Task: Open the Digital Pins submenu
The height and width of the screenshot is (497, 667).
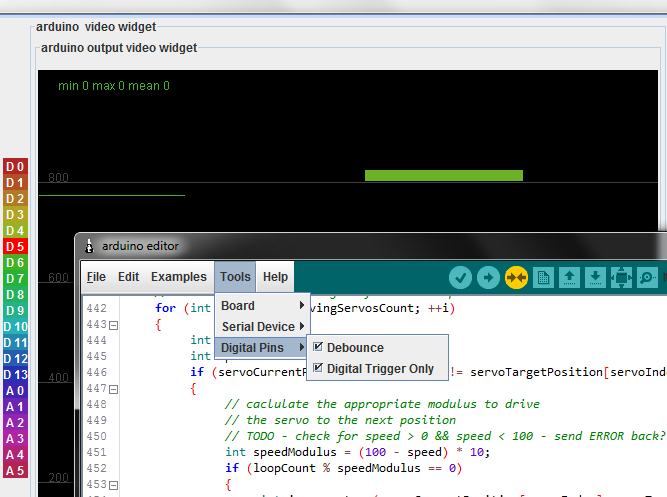Action: tap(262, 347)
